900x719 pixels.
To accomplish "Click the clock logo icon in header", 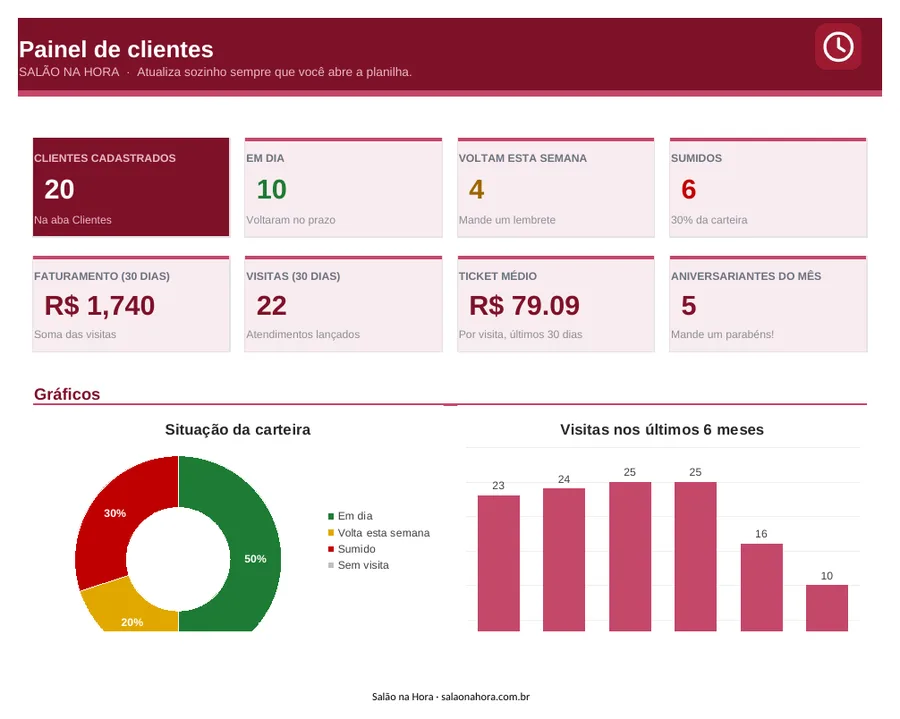I will tap(838, 46).
